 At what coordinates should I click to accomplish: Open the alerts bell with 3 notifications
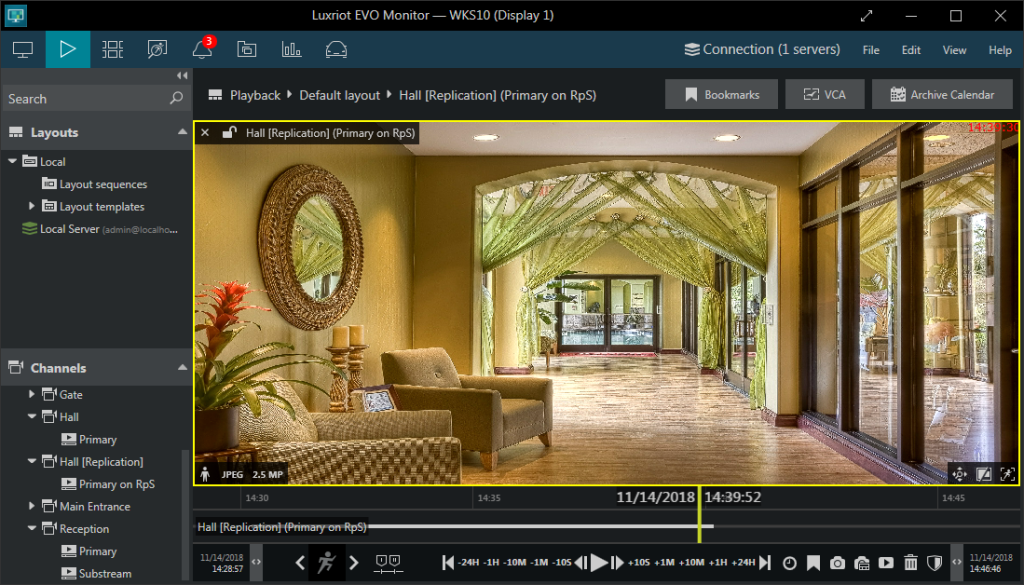coord(202,50)
